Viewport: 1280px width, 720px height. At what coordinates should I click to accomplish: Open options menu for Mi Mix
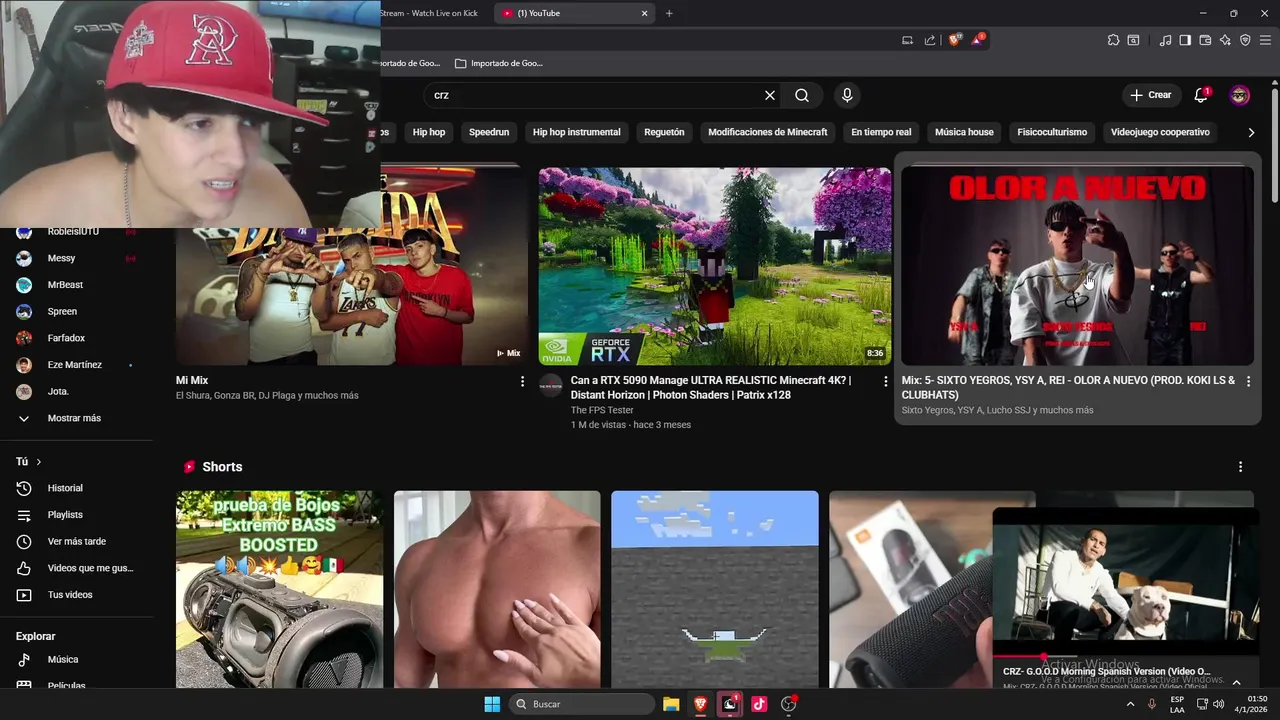click(x=522, y=381)
